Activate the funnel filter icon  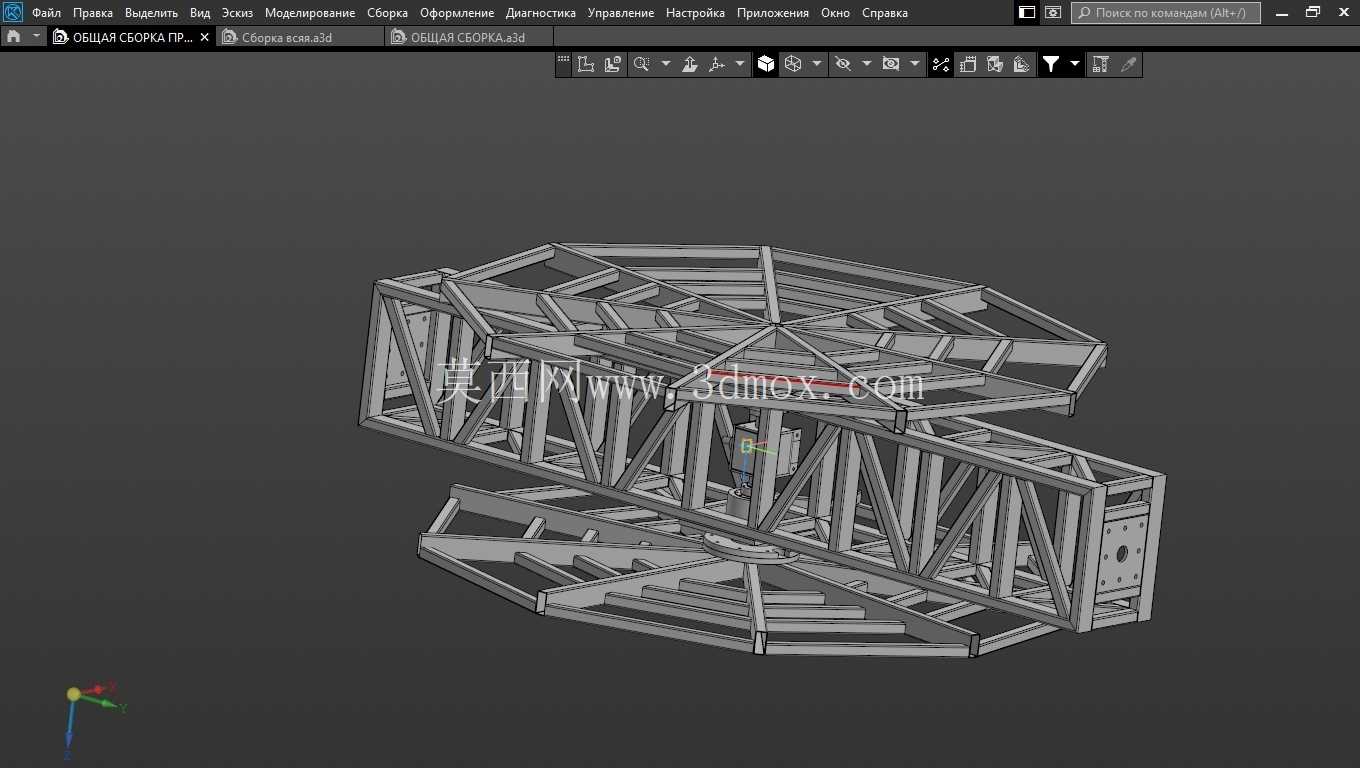tap(1051, 64)
